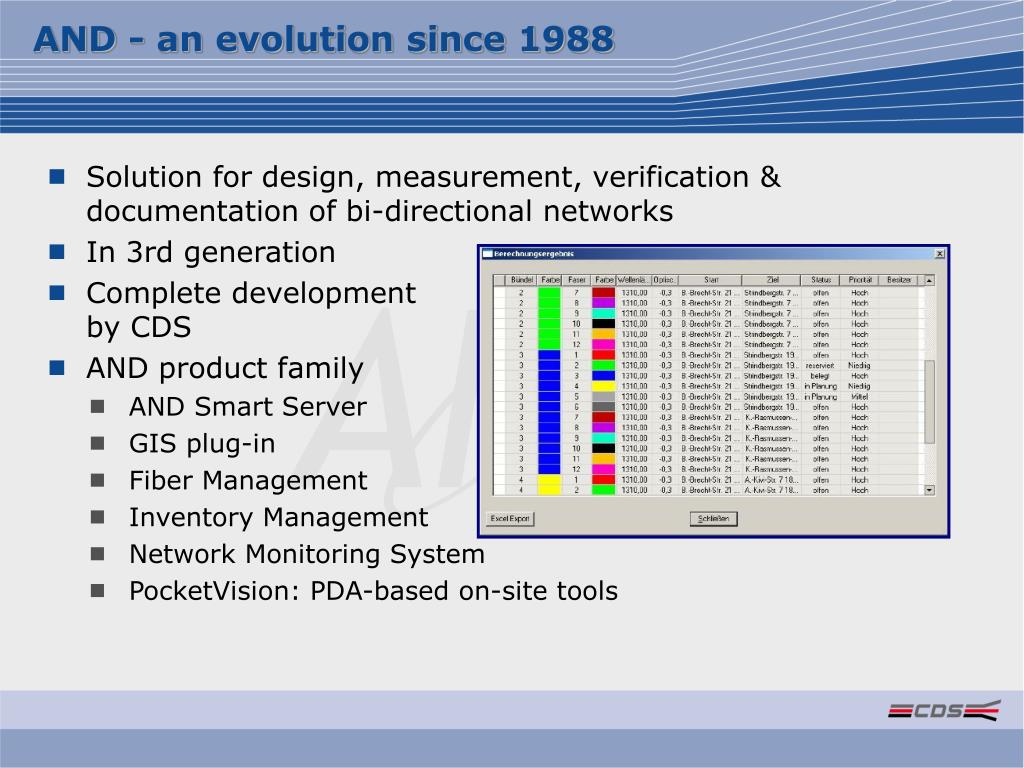Select black fiber swatch, Bündel 2 Faser 10

coord(603,324)
